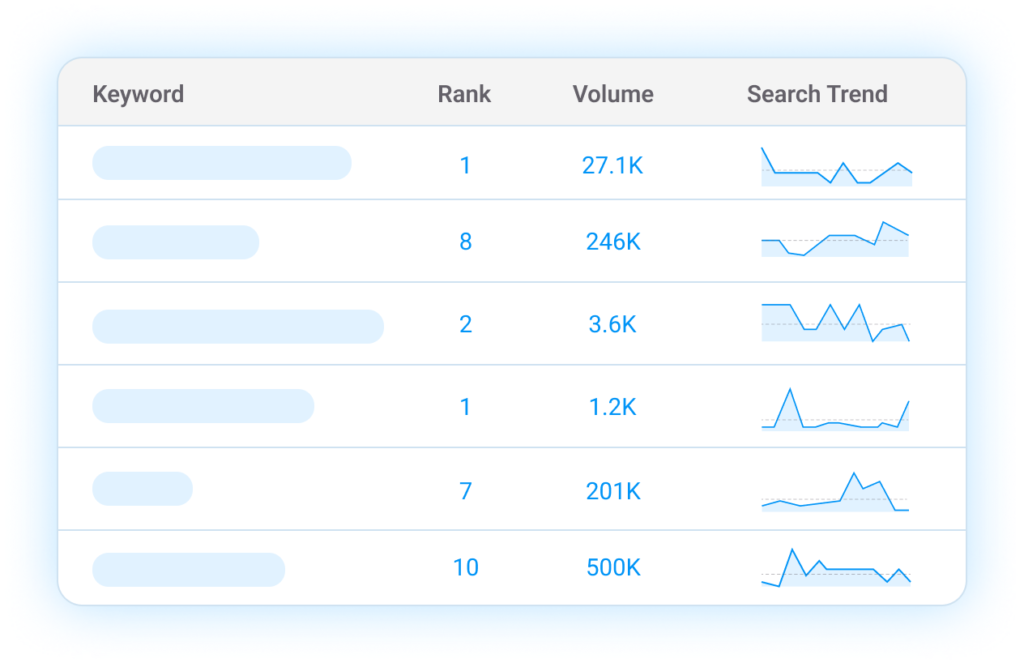Select the 500K volume value
The height and width of the screenshot is (663, 1024).
tap(613, 567)
